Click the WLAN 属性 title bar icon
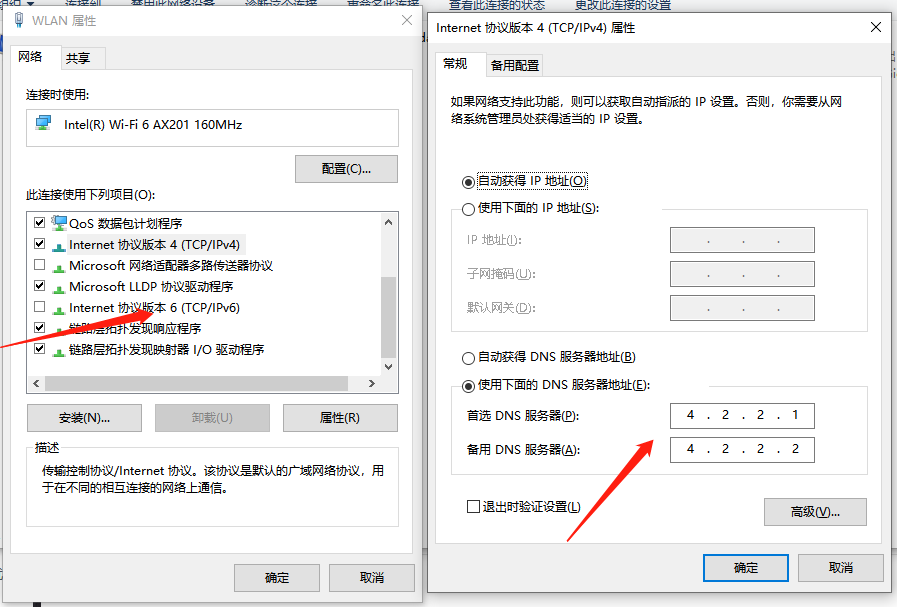The height and width of the screenshot is (607, 897). click(19, 20)
